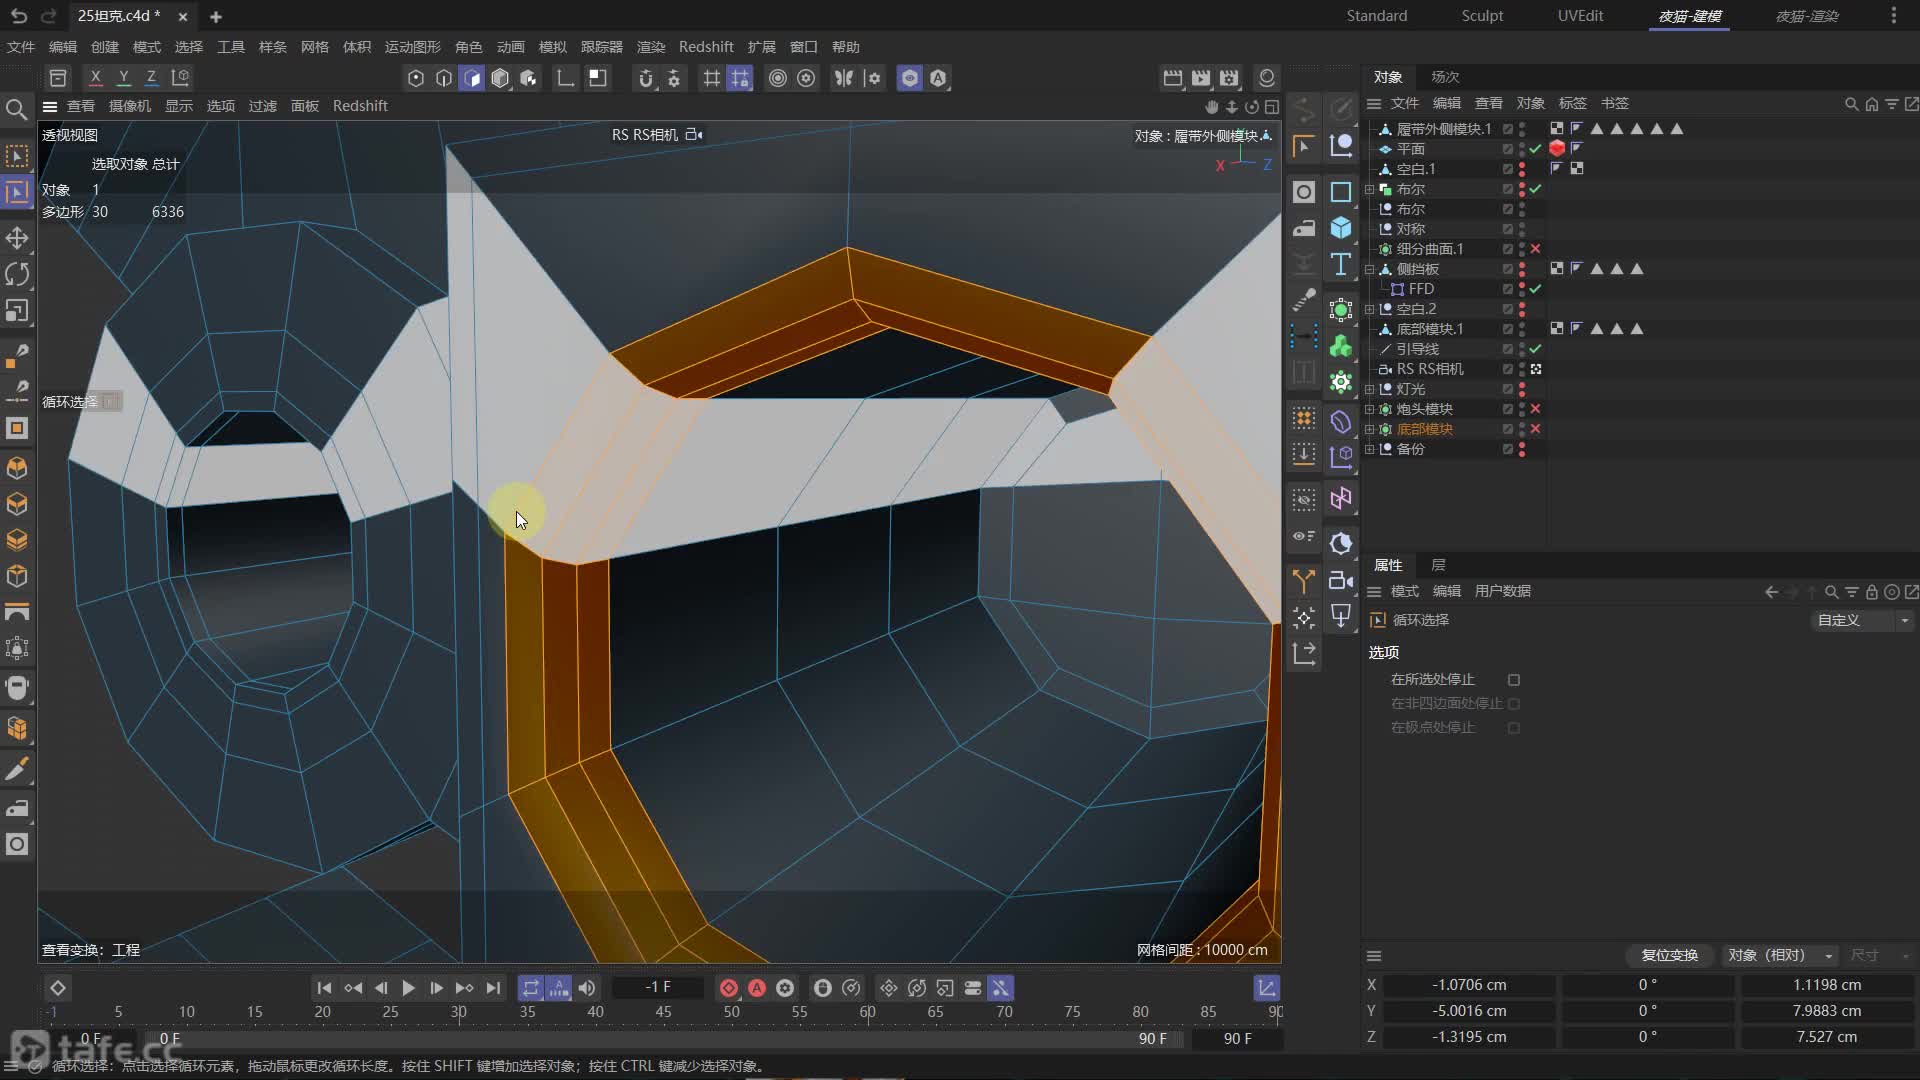Close the 25坦克.c4d tab
Image resolution: width=1920 pixels, height=1080 pixels.
(182, 16)
